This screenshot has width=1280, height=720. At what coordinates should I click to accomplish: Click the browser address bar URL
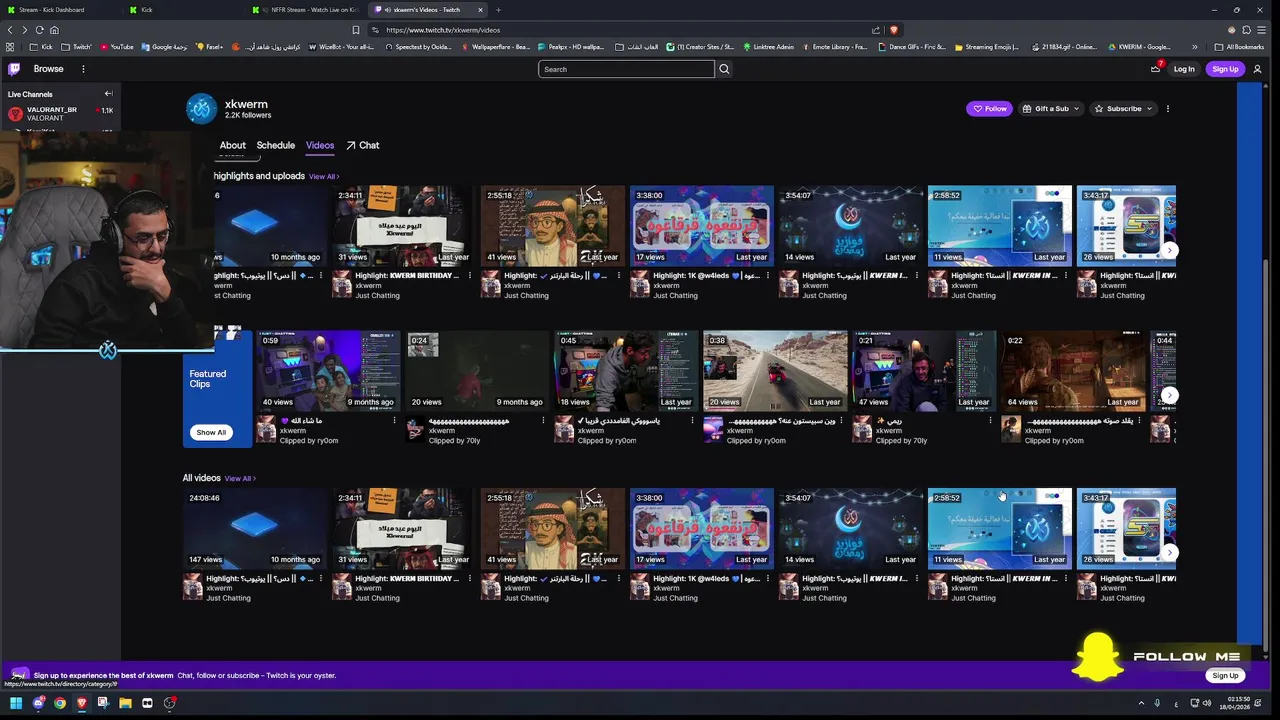443,30
